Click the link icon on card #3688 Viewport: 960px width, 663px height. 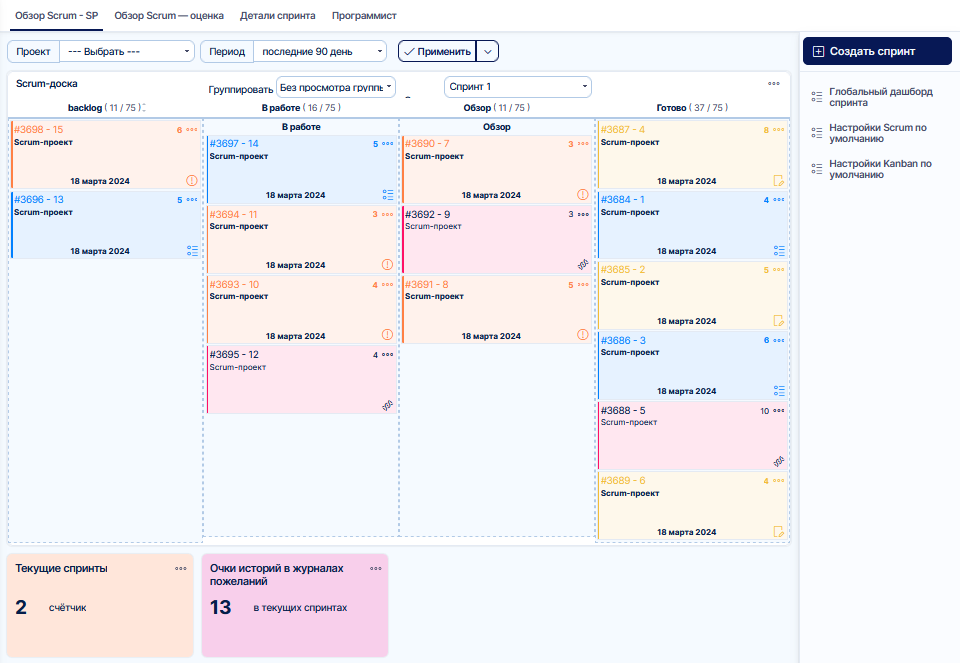(778, 461)
